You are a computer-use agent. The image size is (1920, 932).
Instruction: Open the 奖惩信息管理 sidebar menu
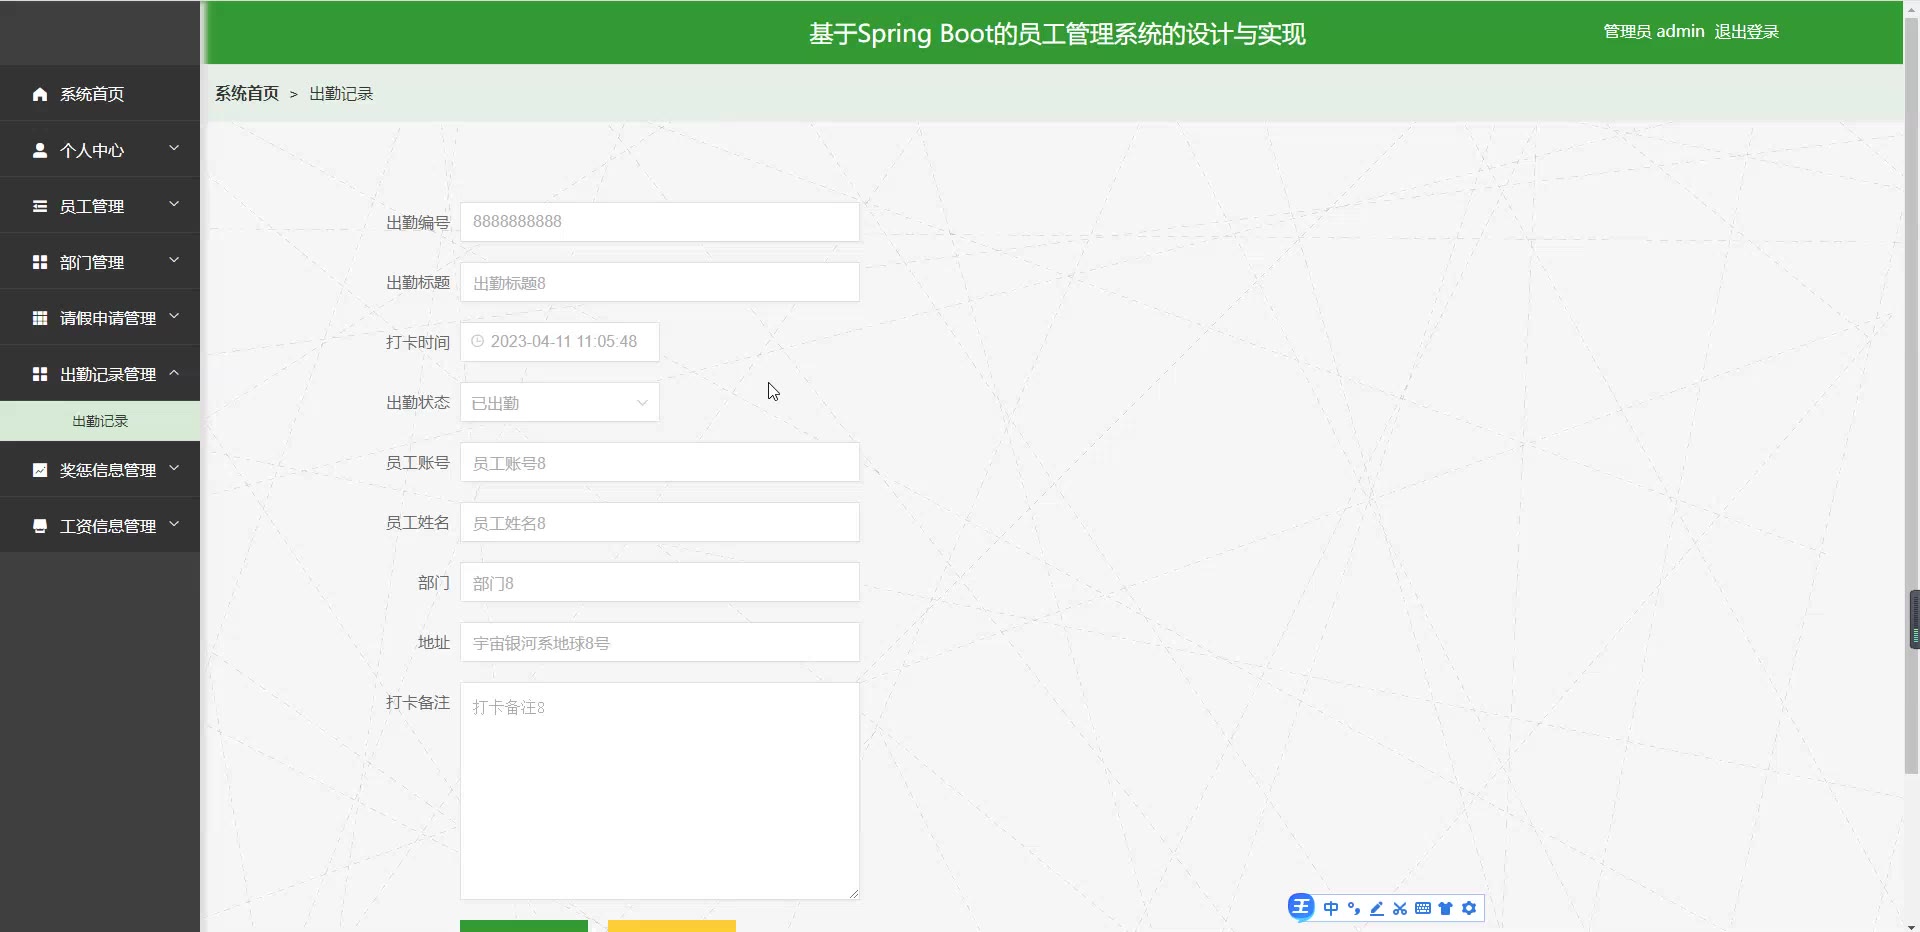click(x=100, y=469)
